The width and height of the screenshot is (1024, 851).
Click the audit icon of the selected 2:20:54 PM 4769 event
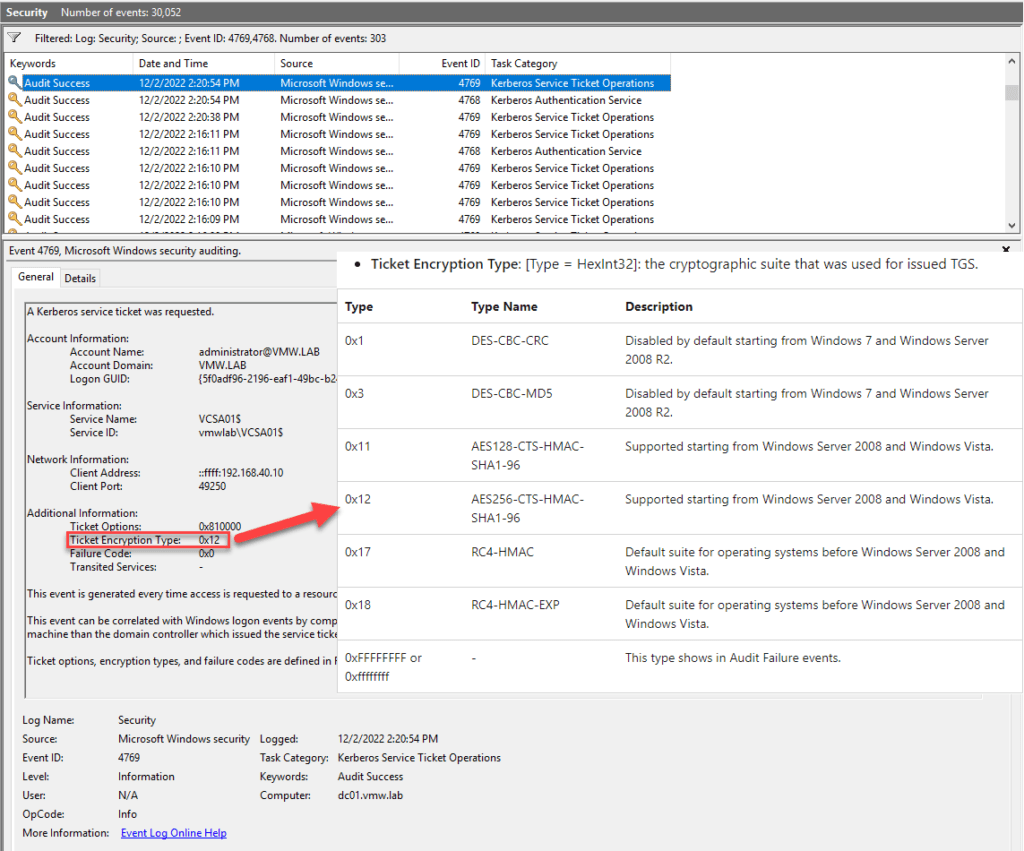click(14, 82)
